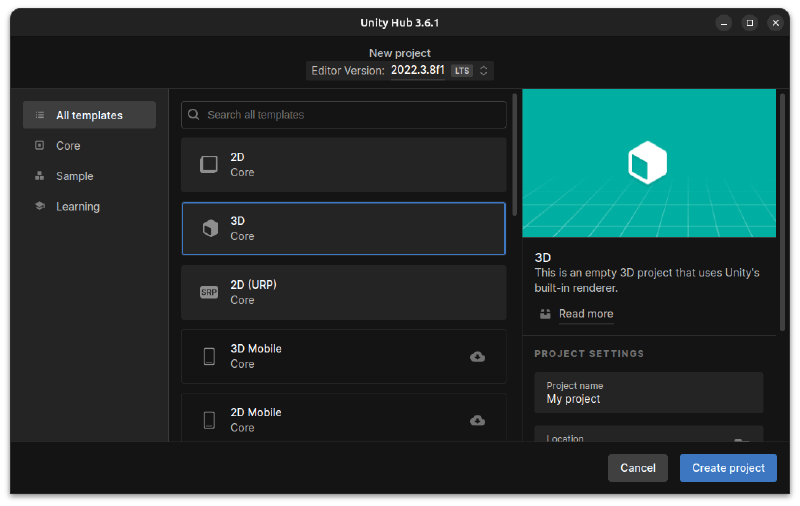Close the Unity Hub window
Viewport: 800px width, 506px height.
[776, 23]
